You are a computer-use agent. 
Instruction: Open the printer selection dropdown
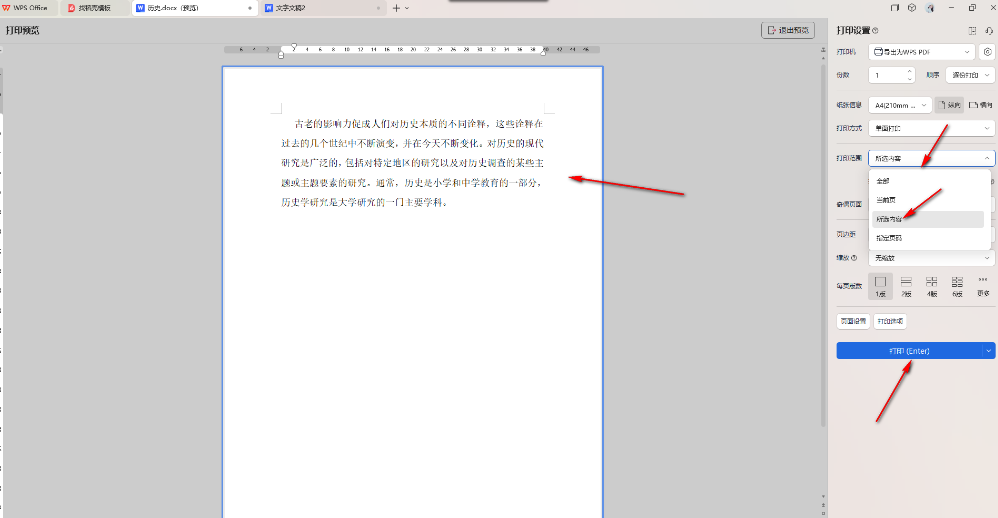point(922,51)
